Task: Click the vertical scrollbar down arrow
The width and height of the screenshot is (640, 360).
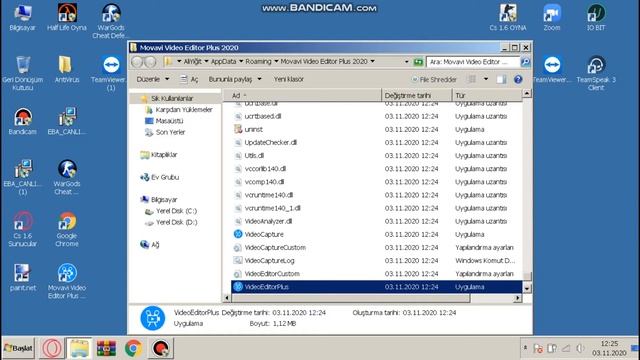Action: 527,289
